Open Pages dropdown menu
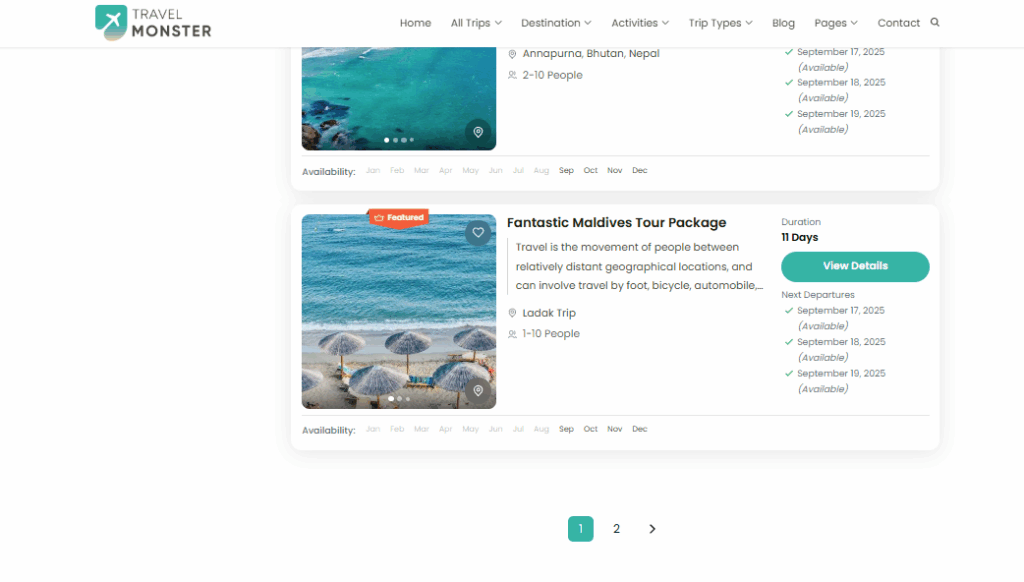Viewport: 1024px width, 582px height. click(x=835, y=23)
